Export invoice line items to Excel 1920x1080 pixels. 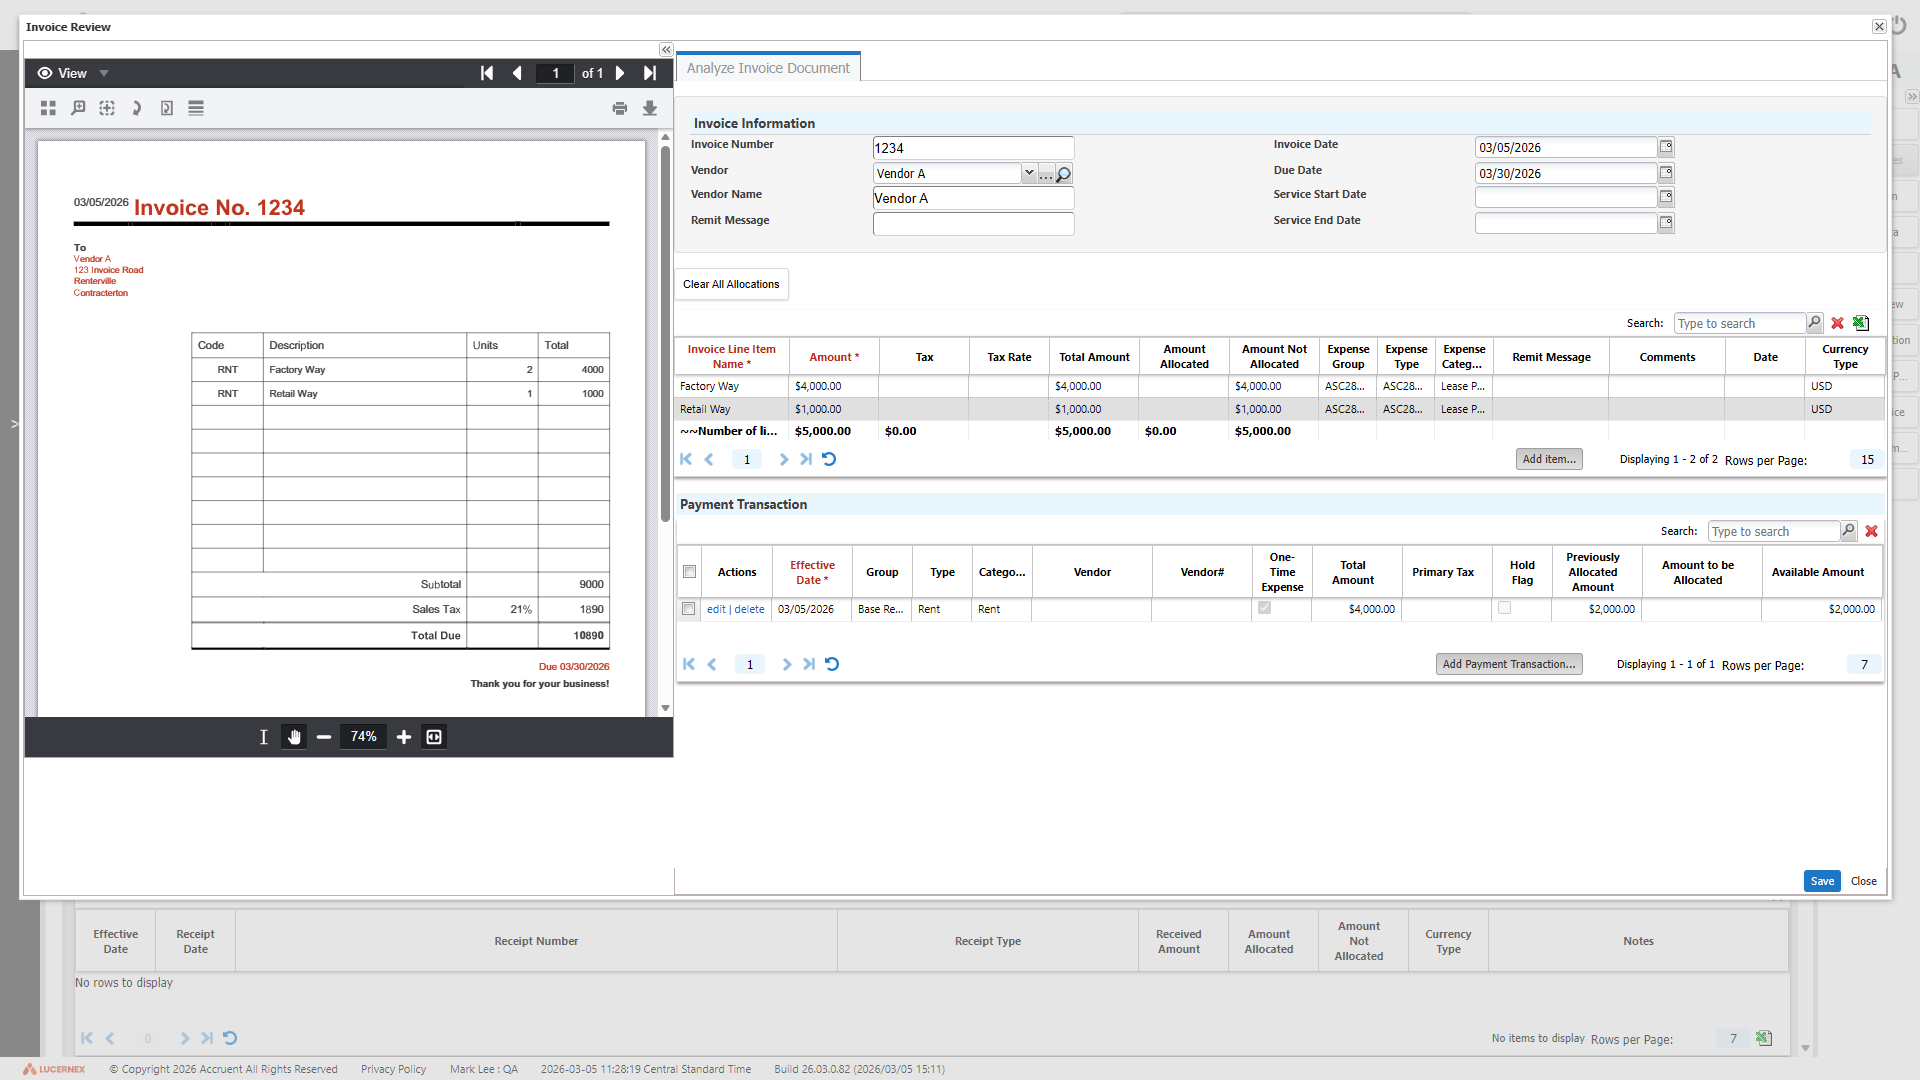point(1860,323)
